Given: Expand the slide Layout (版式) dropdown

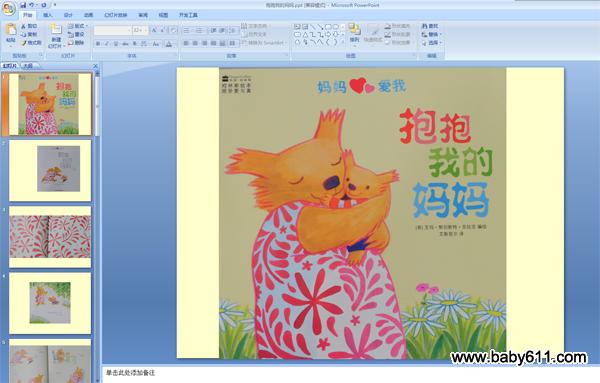Looking at the screenshot, I should tap(78, 26).
